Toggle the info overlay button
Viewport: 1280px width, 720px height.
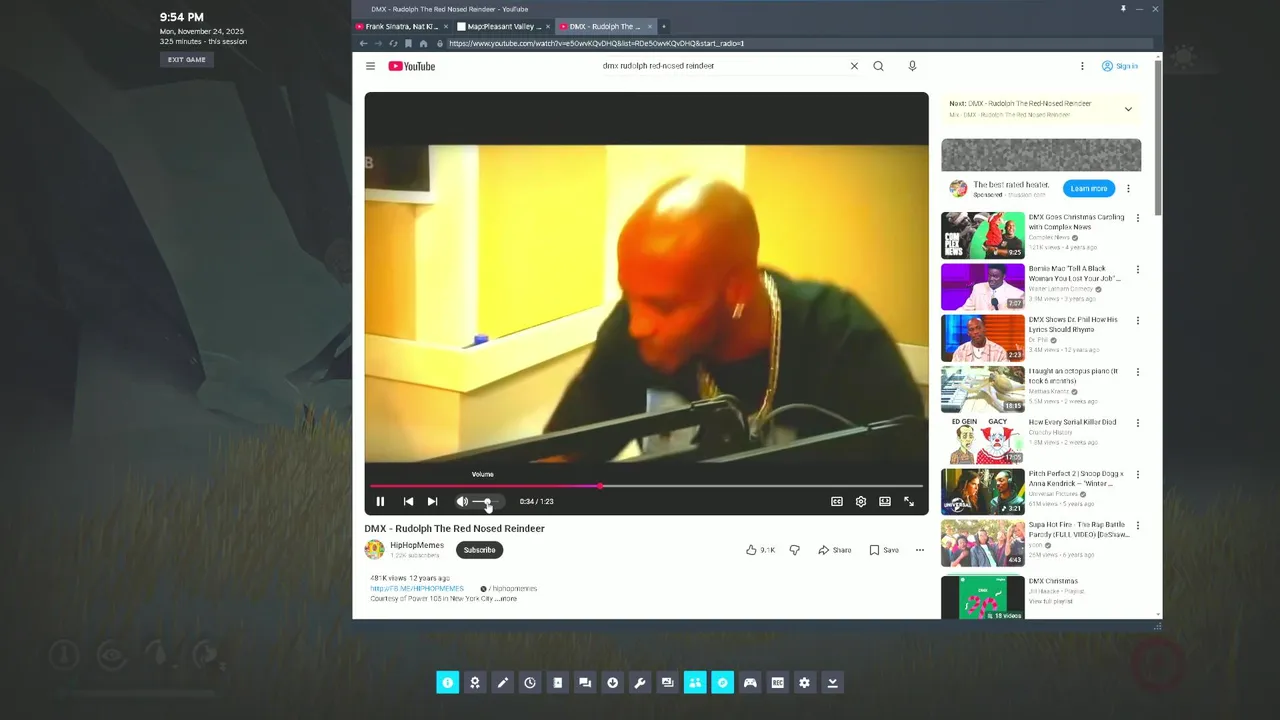coord(447,683)
